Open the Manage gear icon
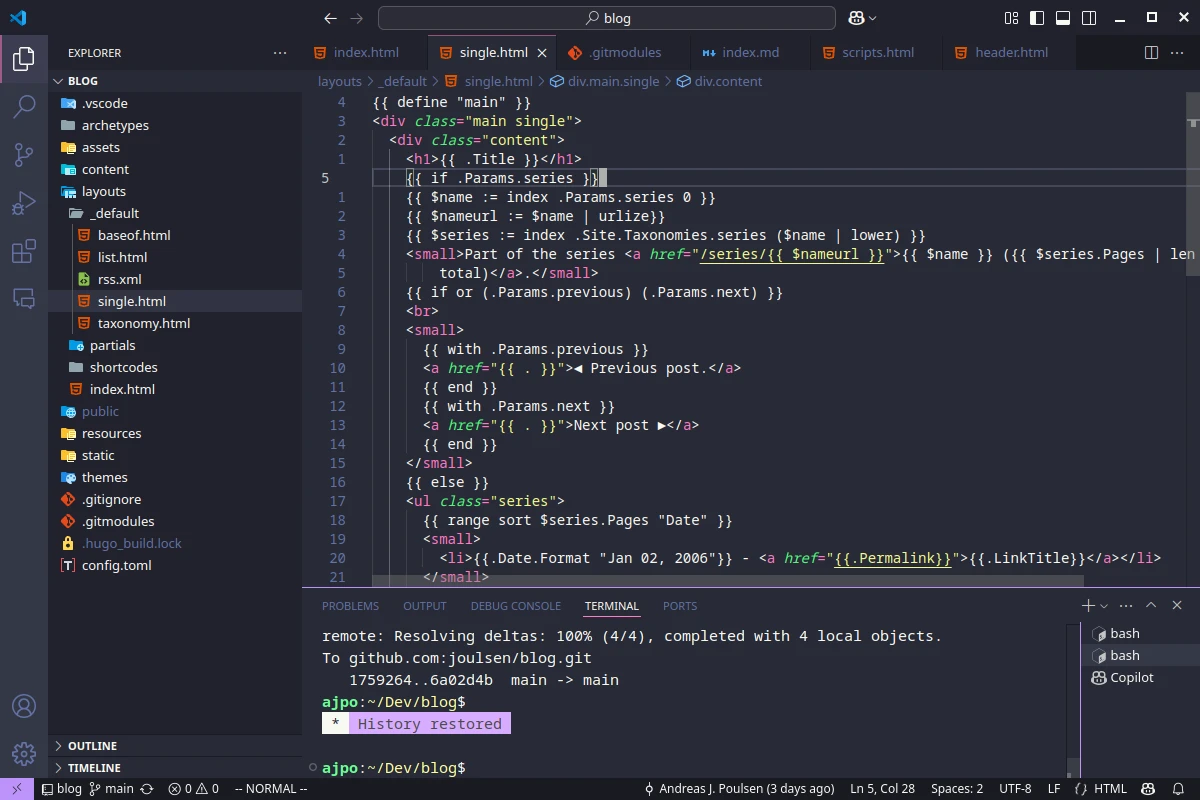 coord(24,754)
